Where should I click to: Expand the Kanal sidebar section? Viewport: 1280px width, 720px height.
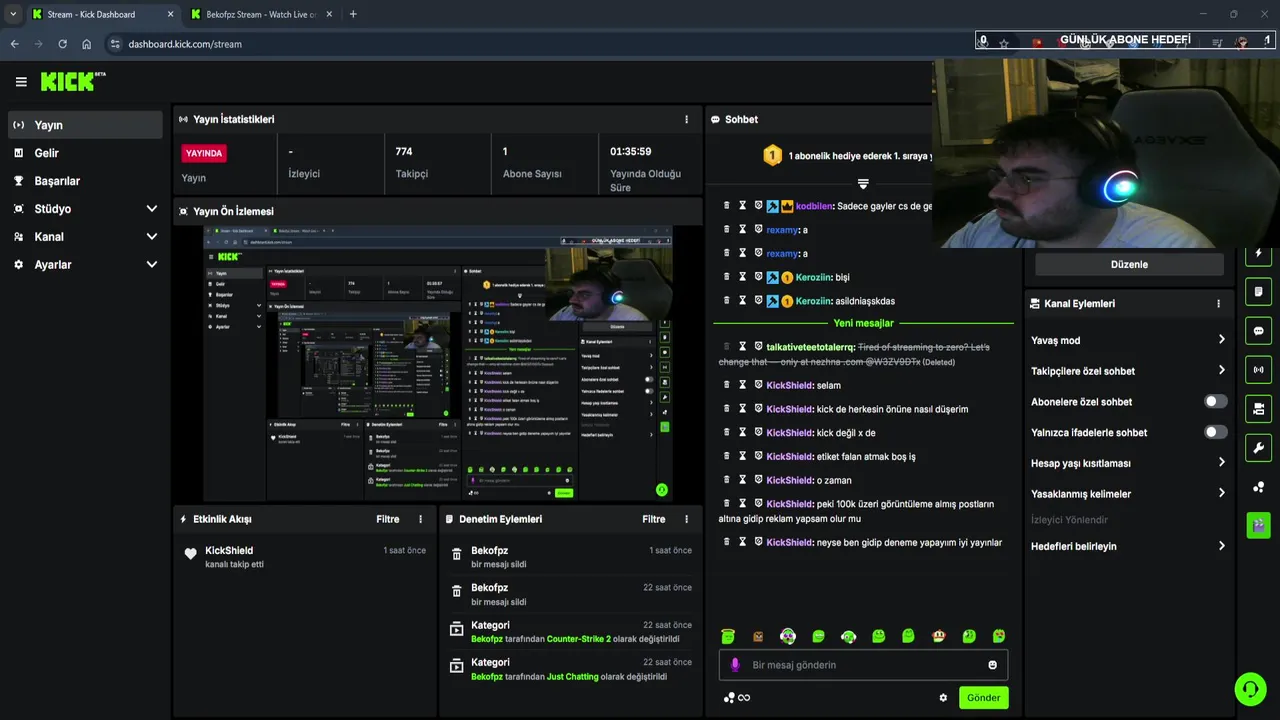point(152,237)
